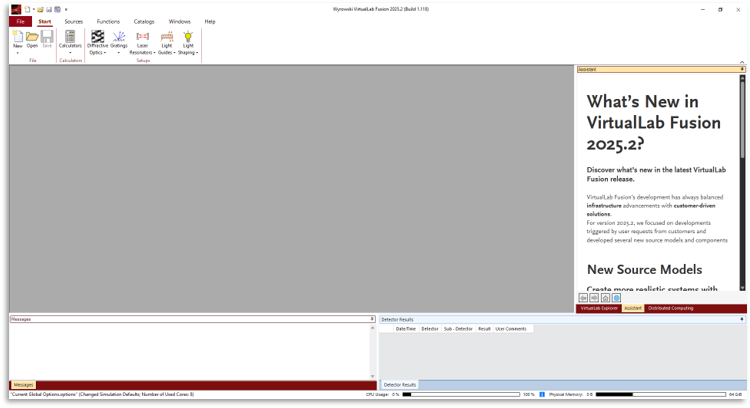Select the Diffractive Optics setup icon
The image size is (750, 408).
97,37
